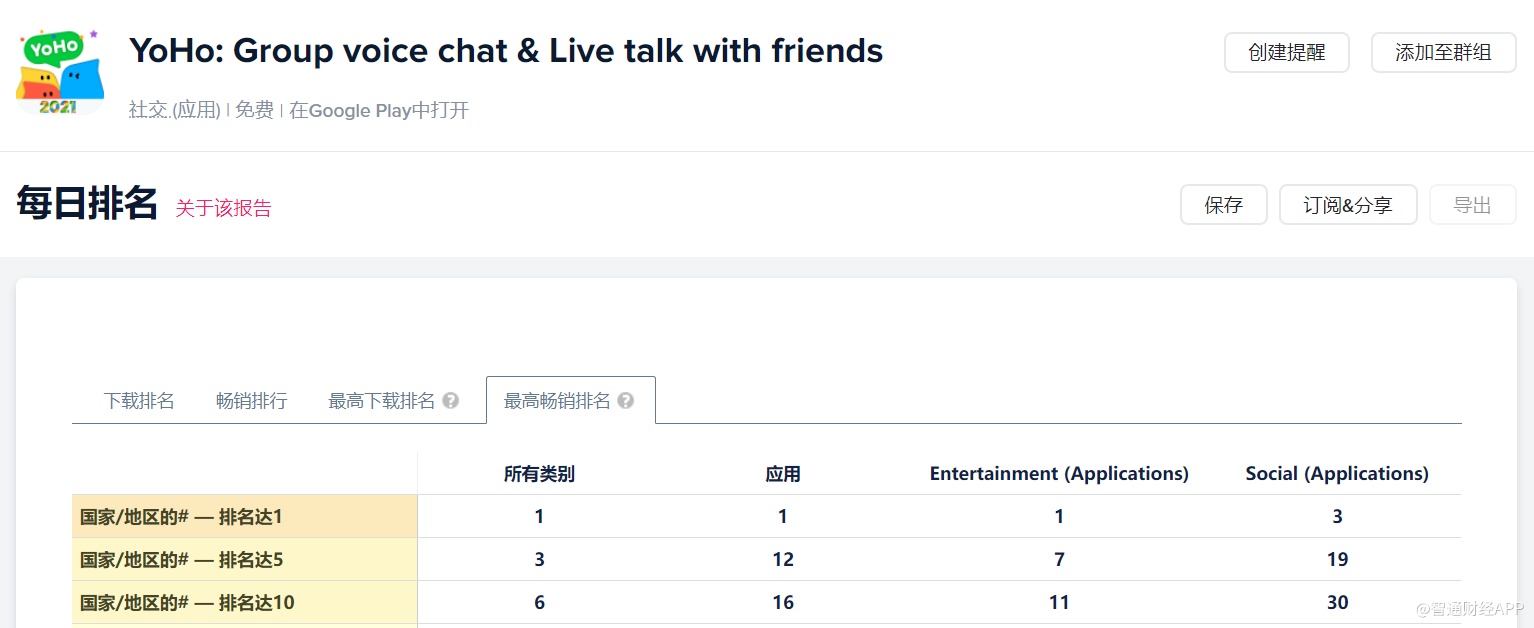Open the 畅销排行 tab

tap(251, 401)
